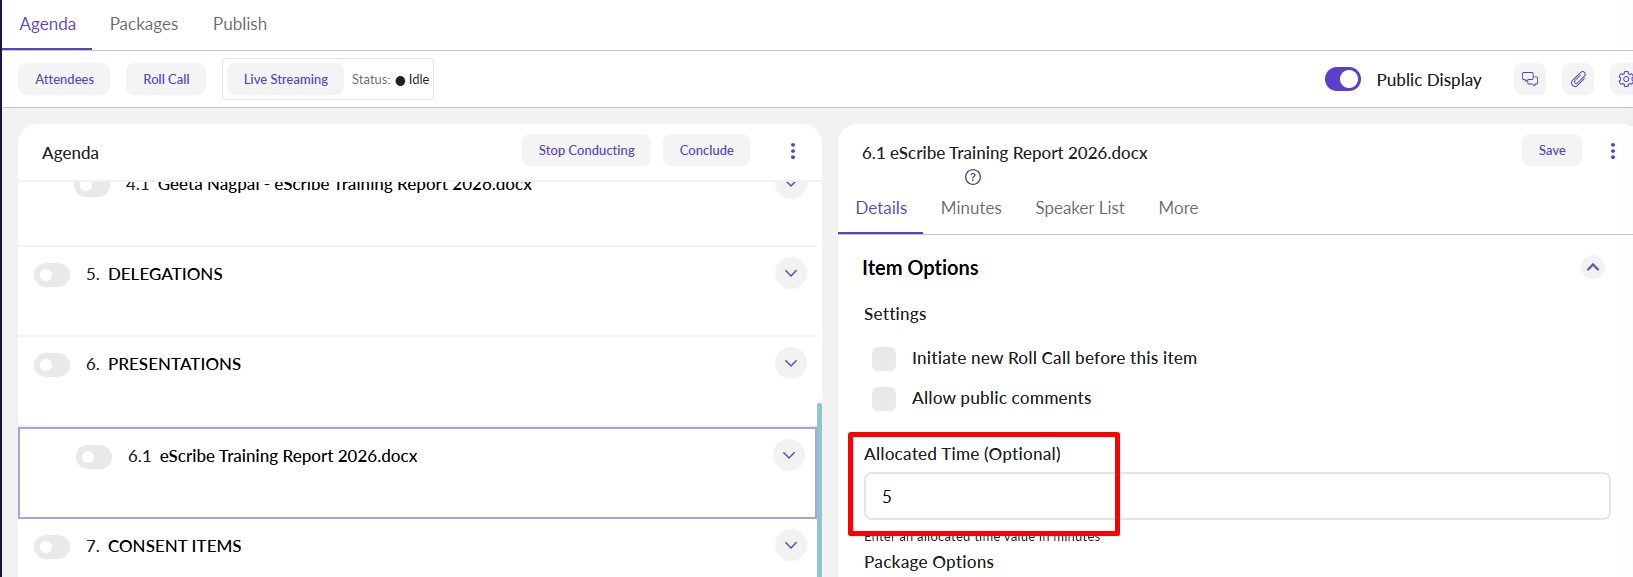Expand the 5. DELEGATIONS chevron

(790, 274)
